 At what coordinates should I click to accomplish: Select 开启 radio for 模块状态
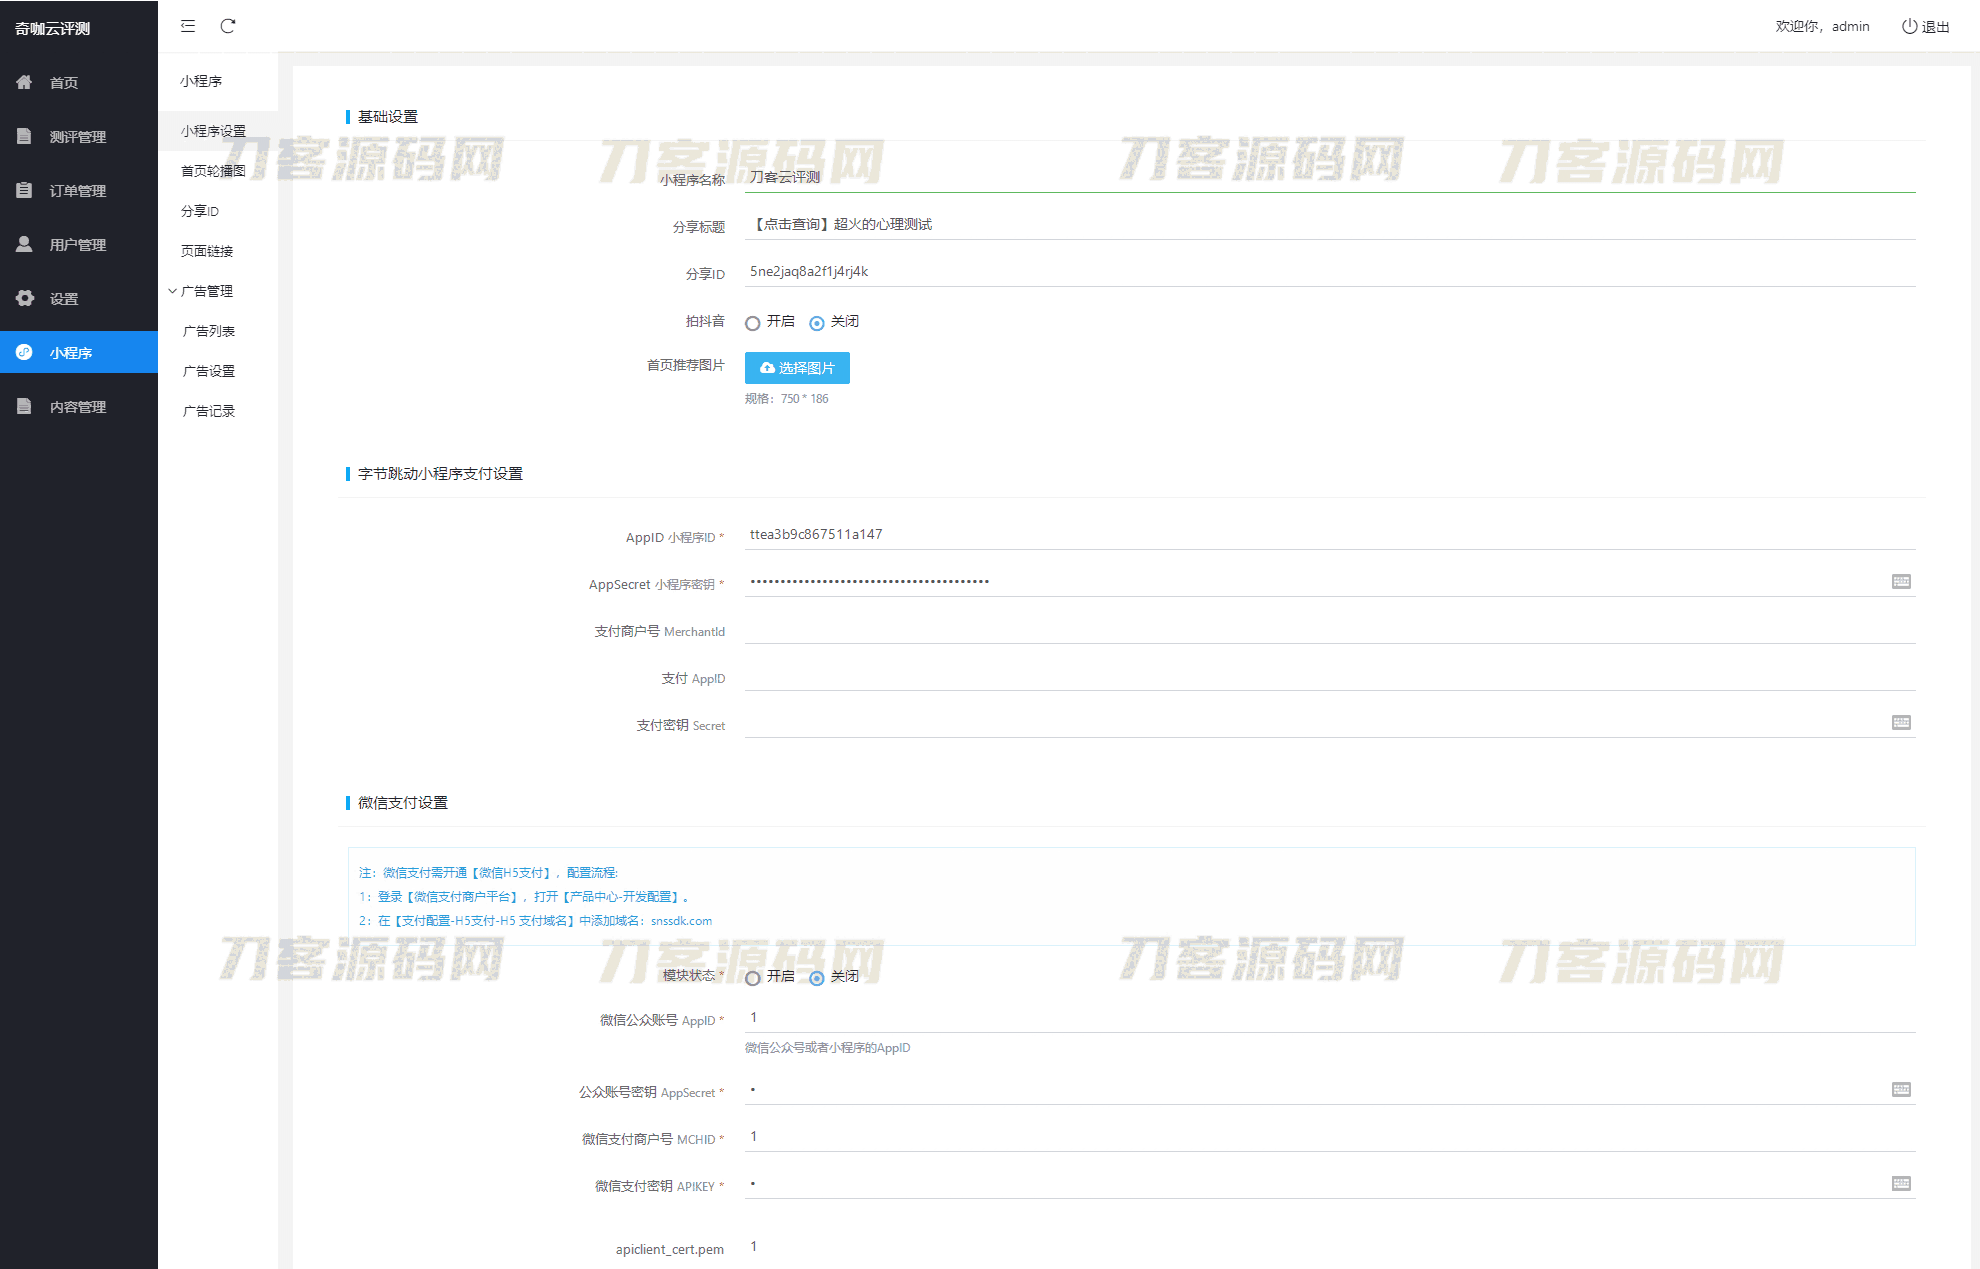753,978
